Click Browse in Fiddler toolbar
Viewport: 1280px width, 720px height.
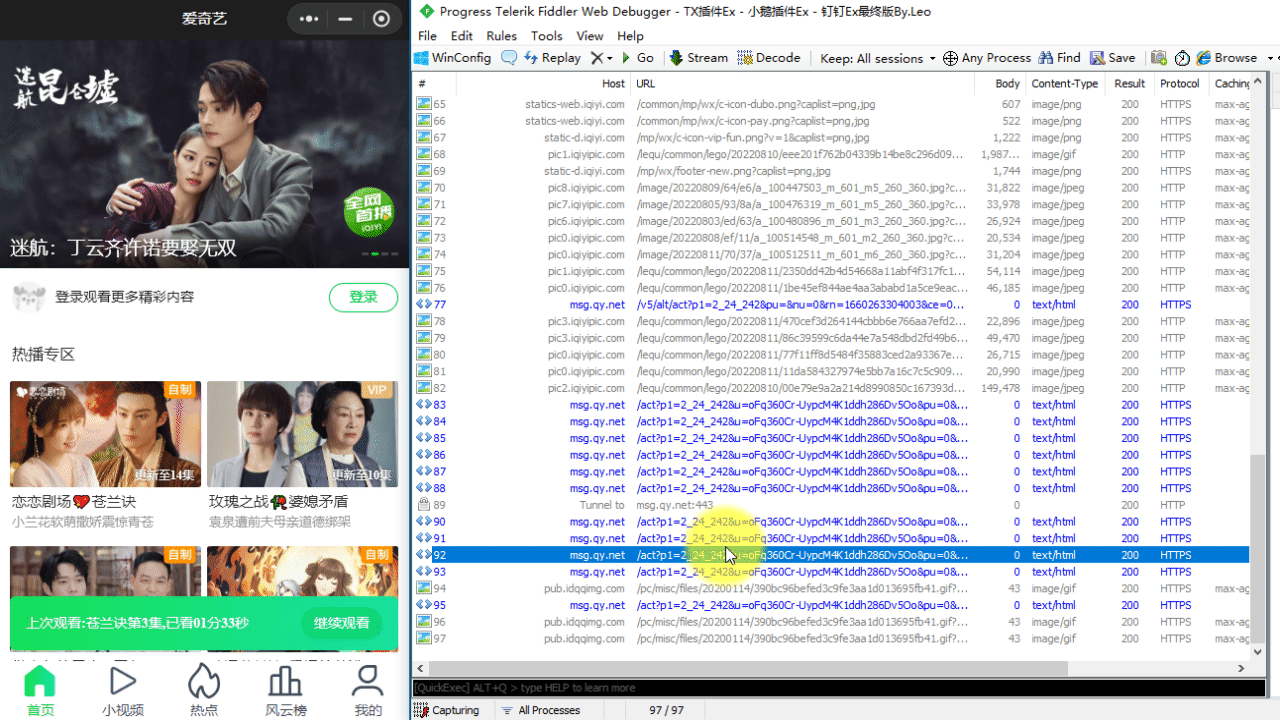[x=1227, y=58]
